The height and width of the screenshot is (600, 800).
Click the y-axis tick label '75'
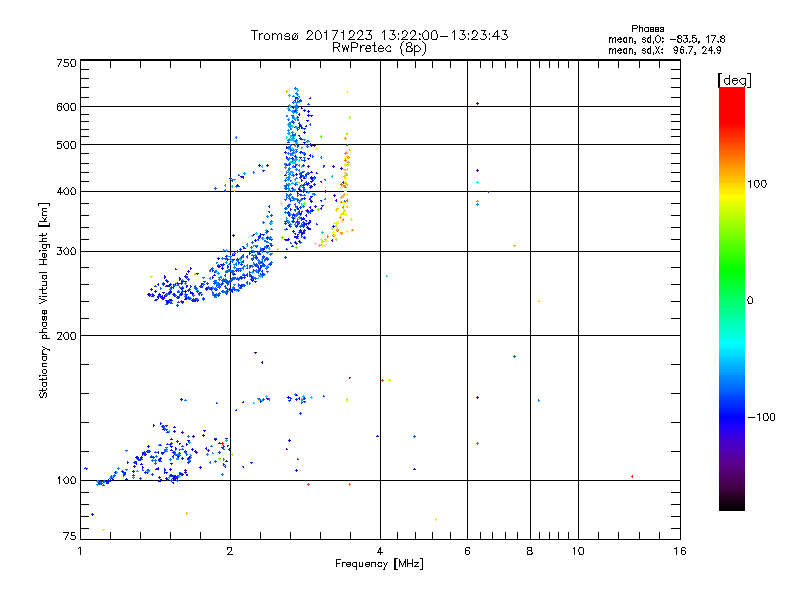(x=70, y=536)
